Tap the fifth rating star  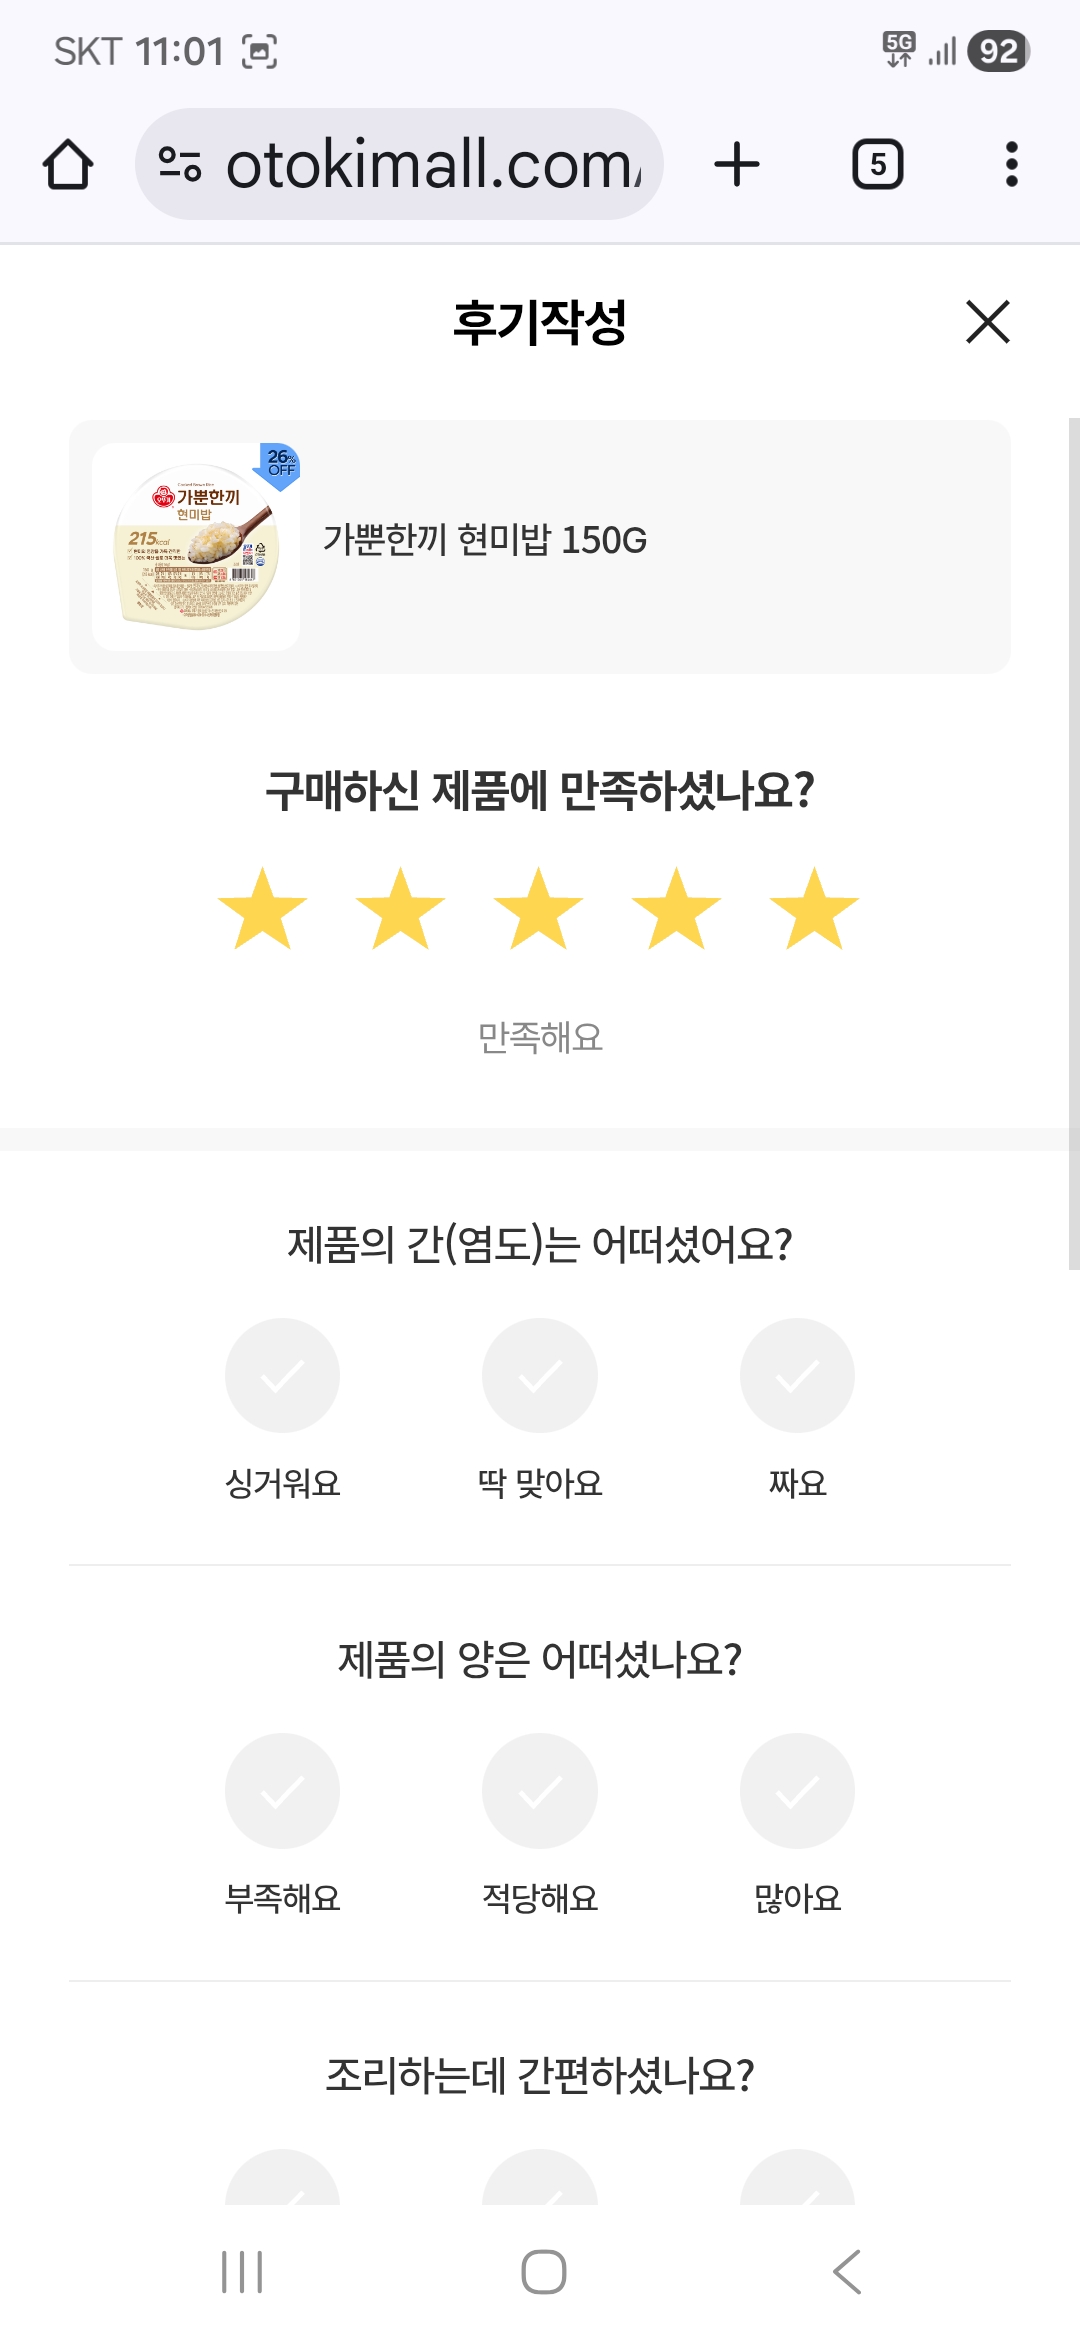coord(814,909)
